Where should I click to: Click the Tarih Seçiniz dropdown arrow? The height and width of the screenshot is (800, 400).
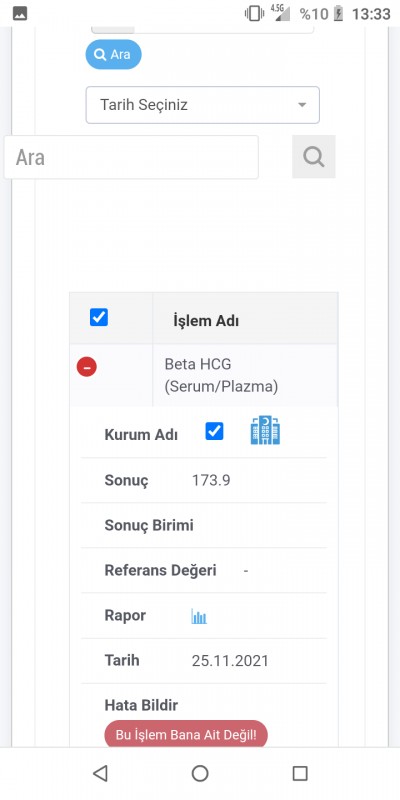click(302, 105)
